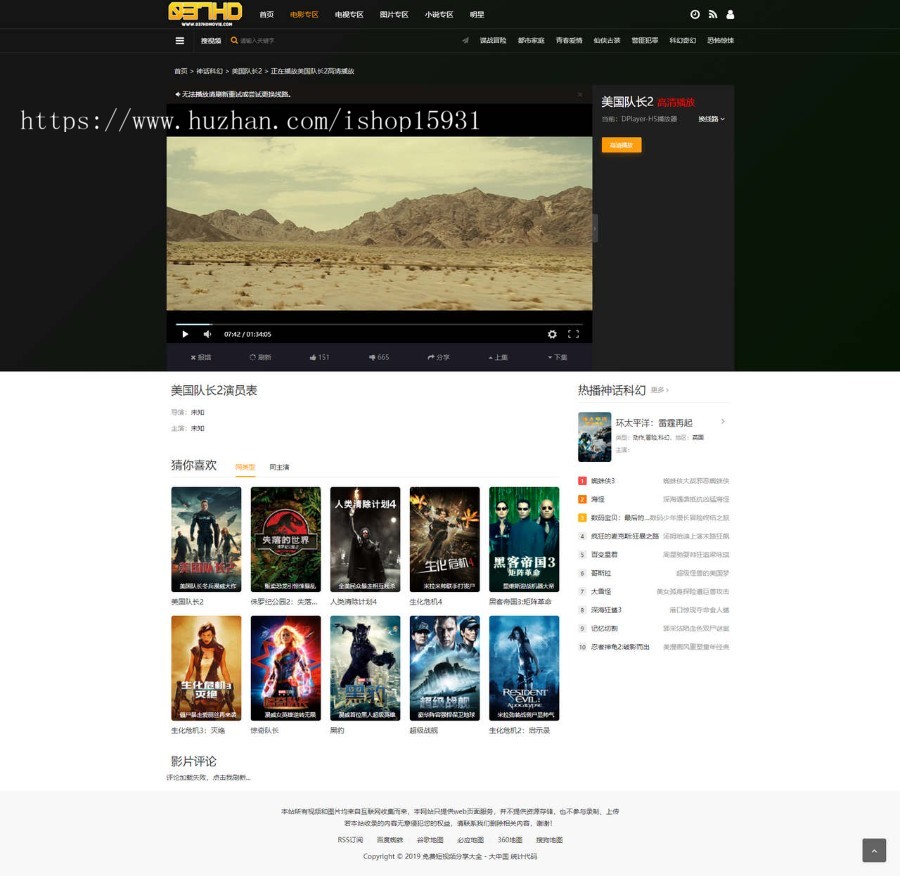The width and height of the screenshot is (900, 876).
Task: Open 超级战舰 poster thumbnail
Action: (x=445, y=668)
